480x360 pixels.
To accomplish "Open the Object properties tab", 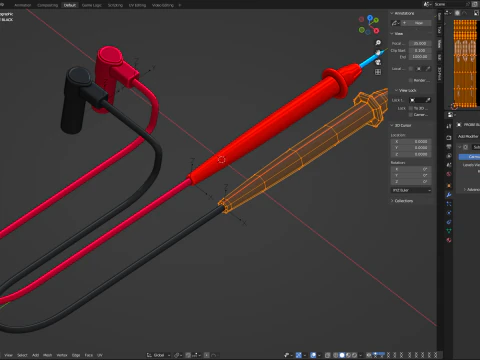I will coord(449,186).
